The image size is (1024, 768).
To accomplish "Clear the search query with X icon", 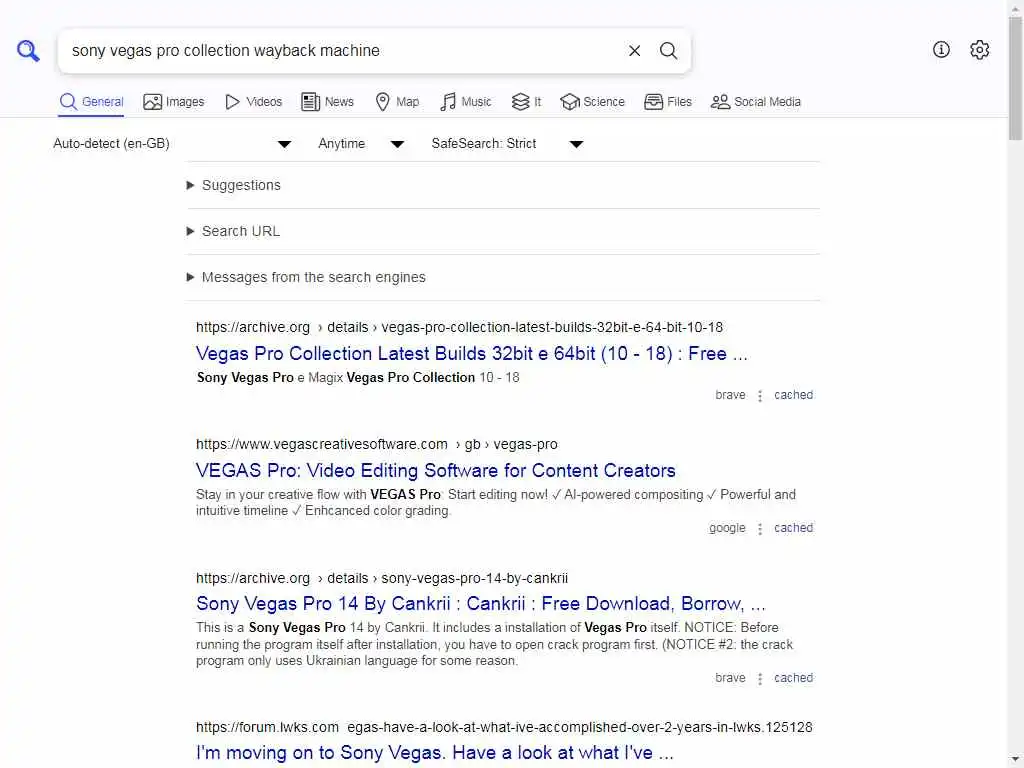I will pyautogui.click(x=634, y=50).
